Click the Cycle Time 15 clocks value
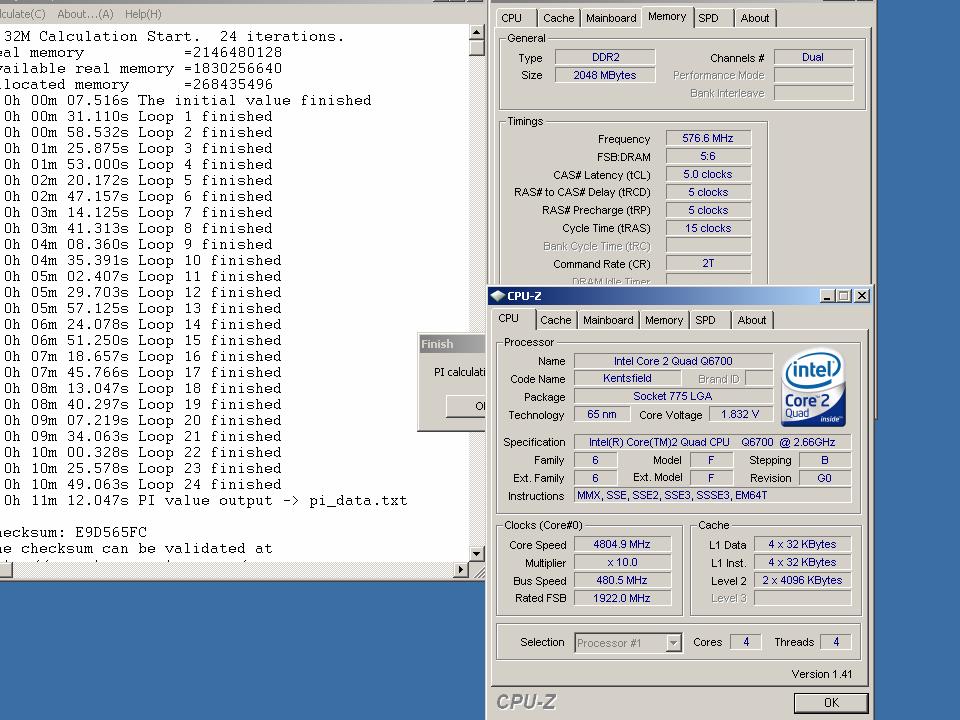The width and height of the screenshot is (960, 720). (x=708, y=228)
